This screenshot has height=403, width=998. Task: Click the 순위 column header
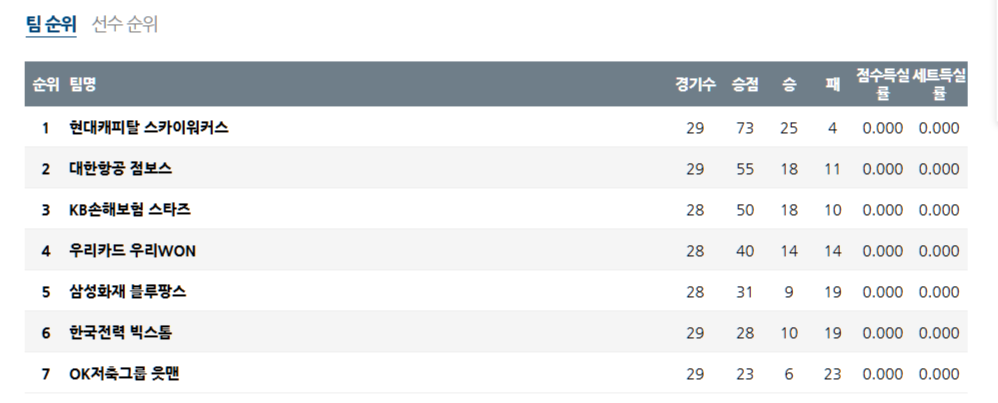[45, 85]
